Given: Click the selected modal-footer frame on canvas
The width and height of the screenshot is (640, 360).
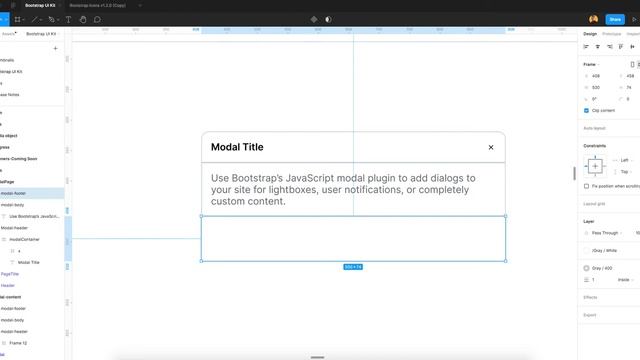Looking at the screenshot, I should coord(353,239).
